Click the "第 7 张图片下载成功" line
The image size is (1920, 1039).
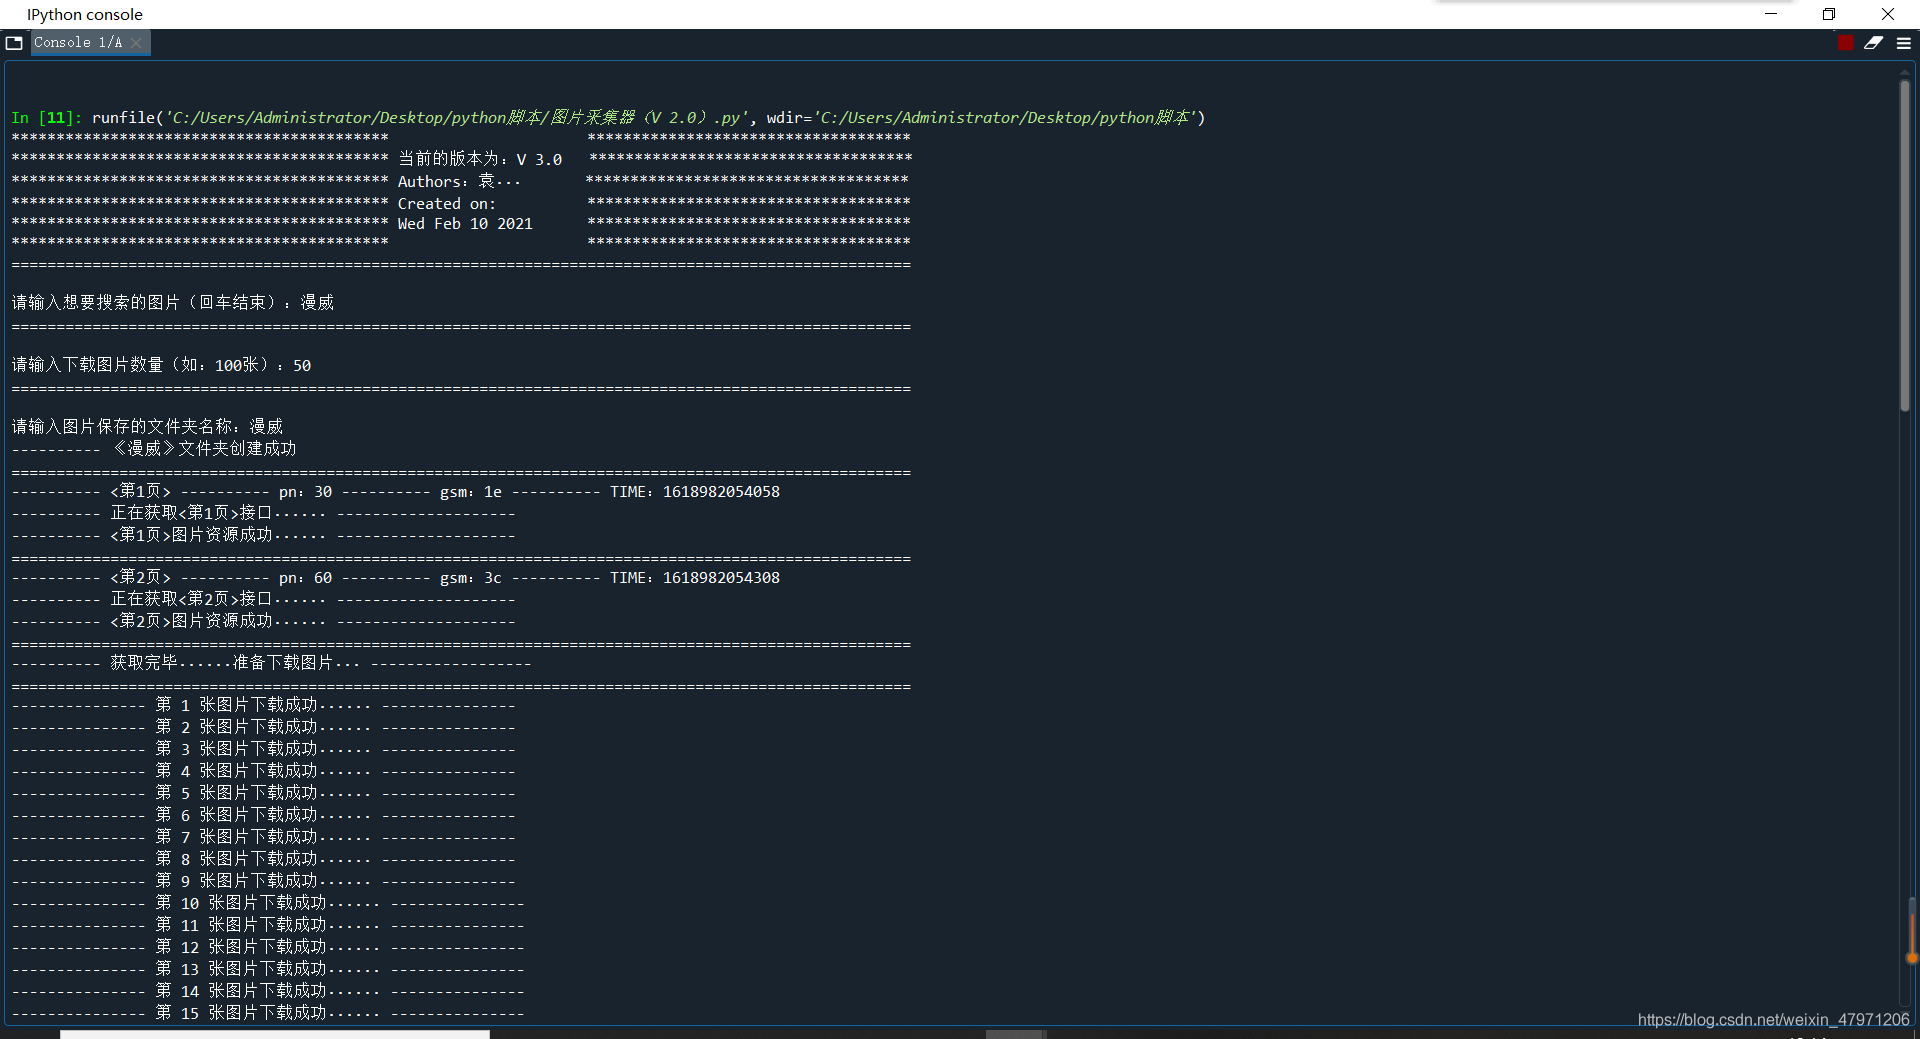264,837
